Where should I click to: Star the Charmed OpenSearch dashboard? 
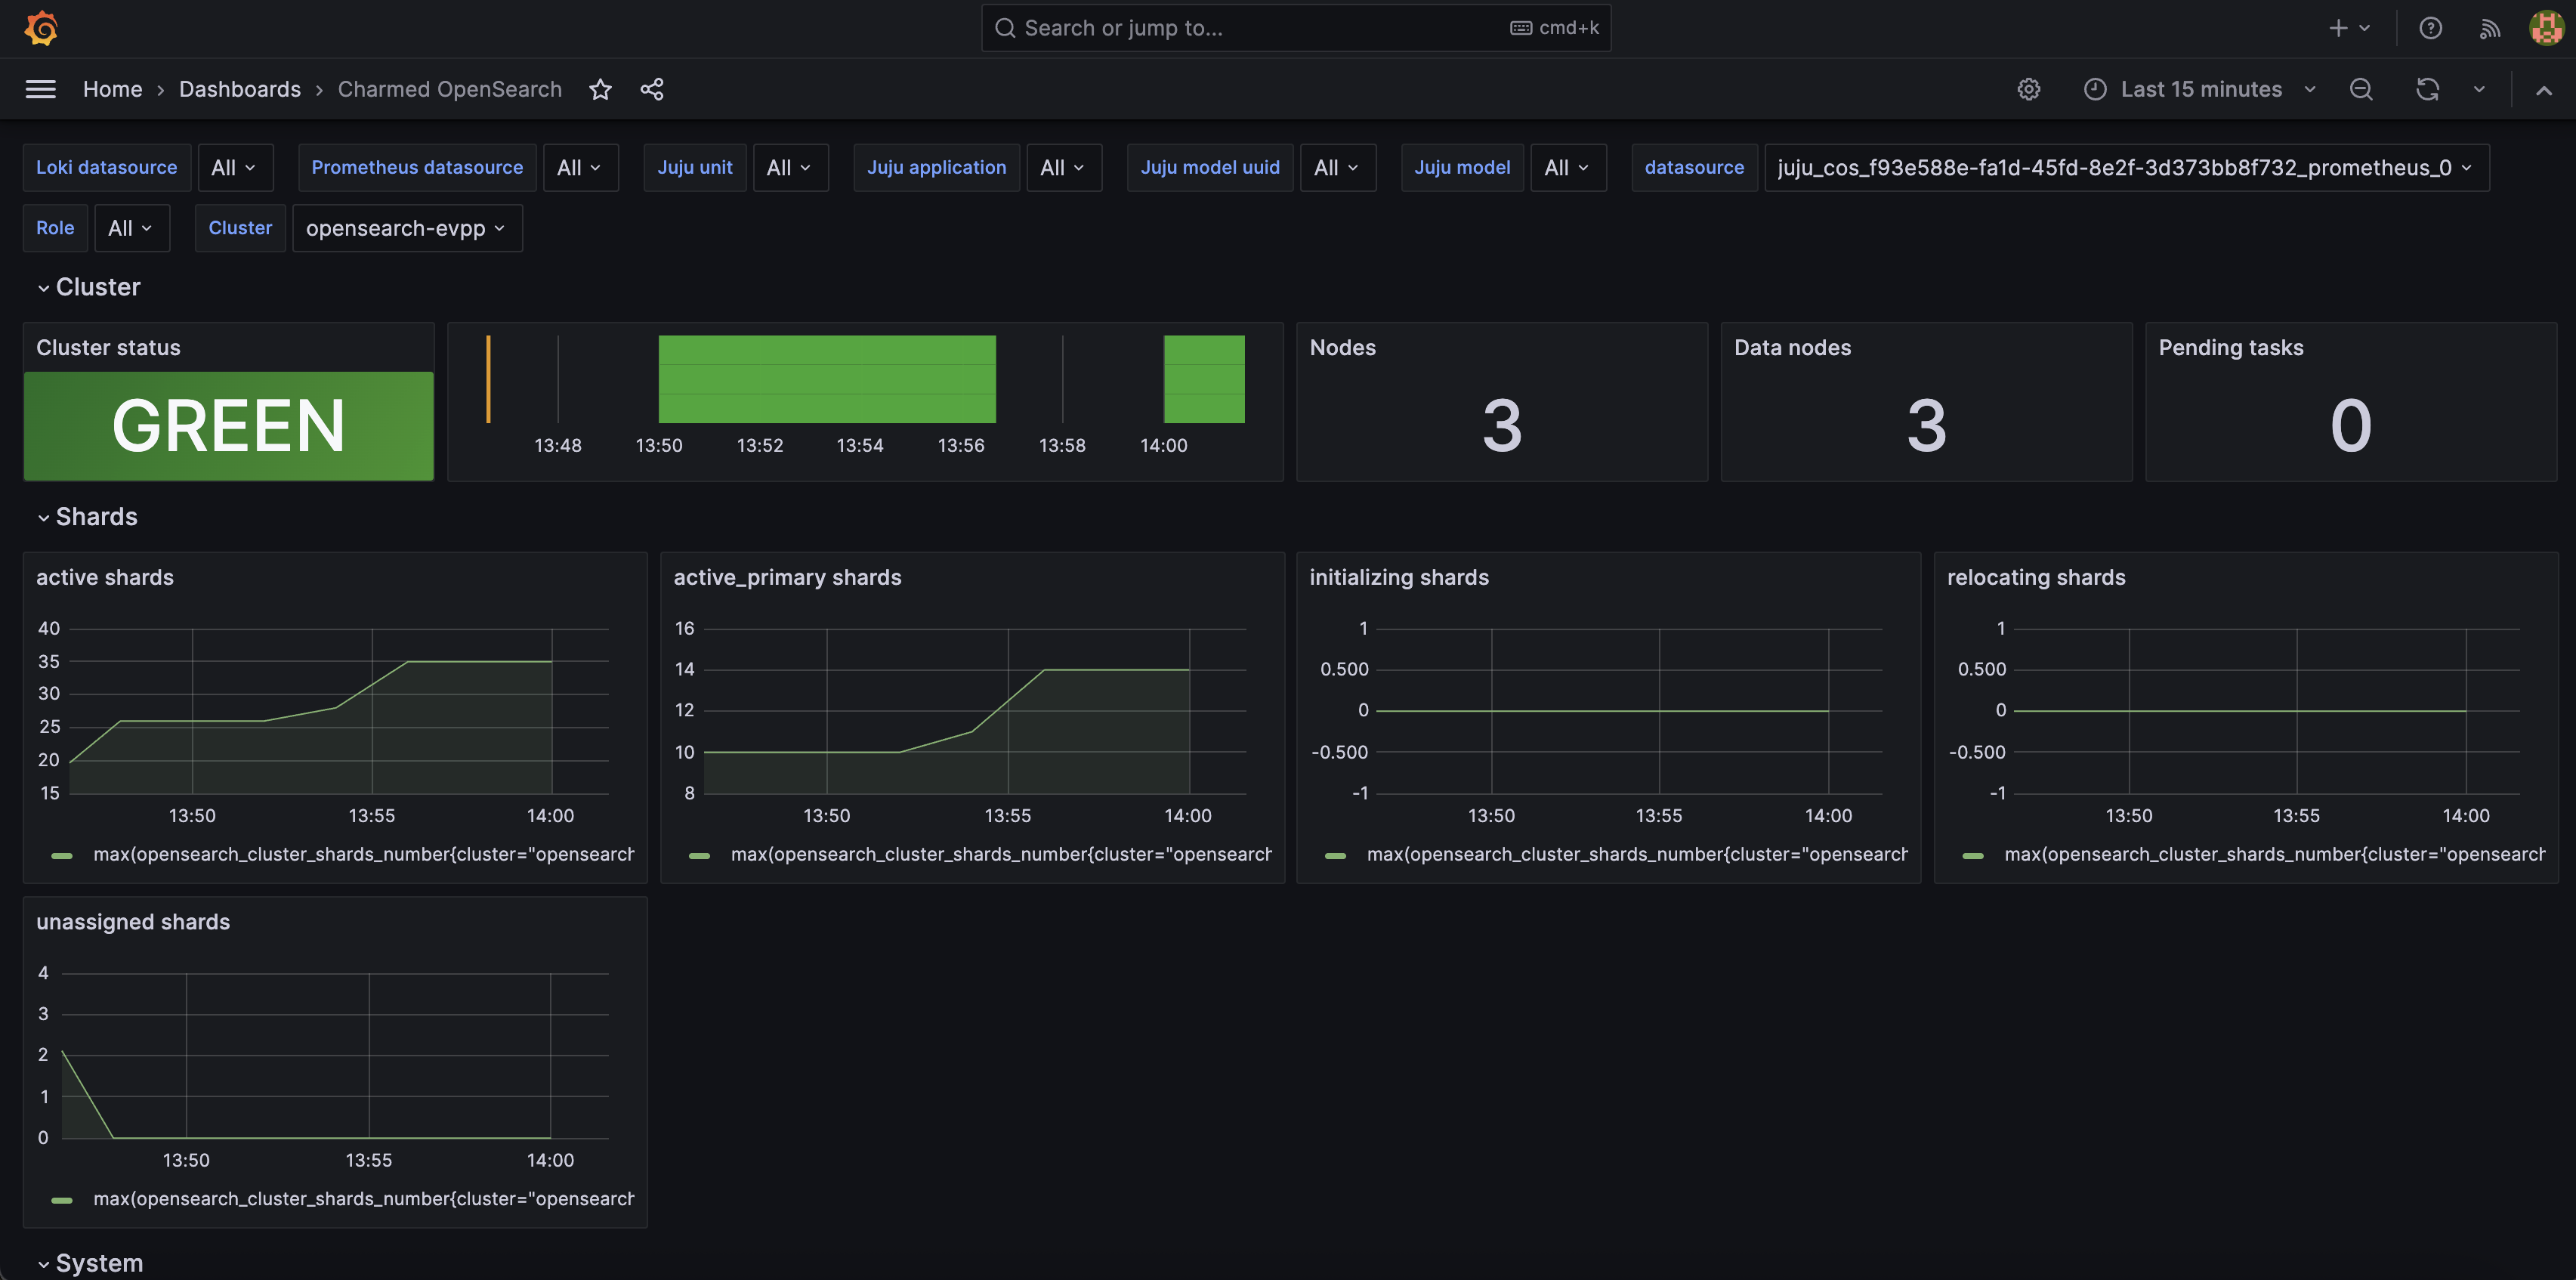coord(600,89)
